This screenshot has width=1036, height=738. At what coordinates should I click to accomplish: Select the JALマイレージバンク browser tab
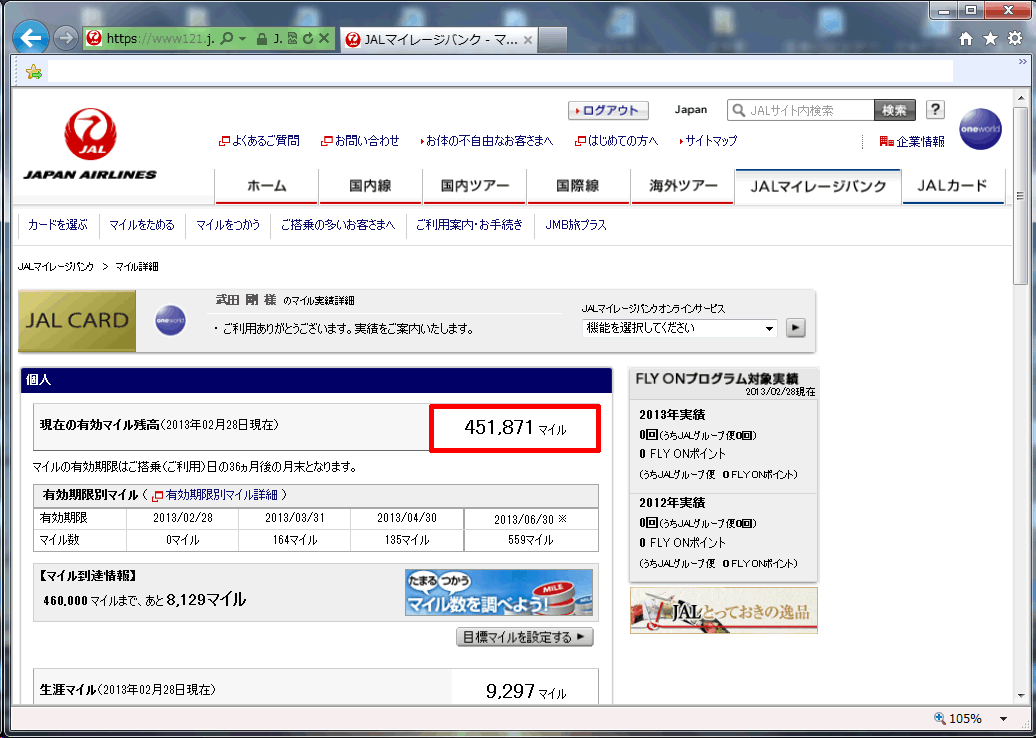tap(439, 40)
